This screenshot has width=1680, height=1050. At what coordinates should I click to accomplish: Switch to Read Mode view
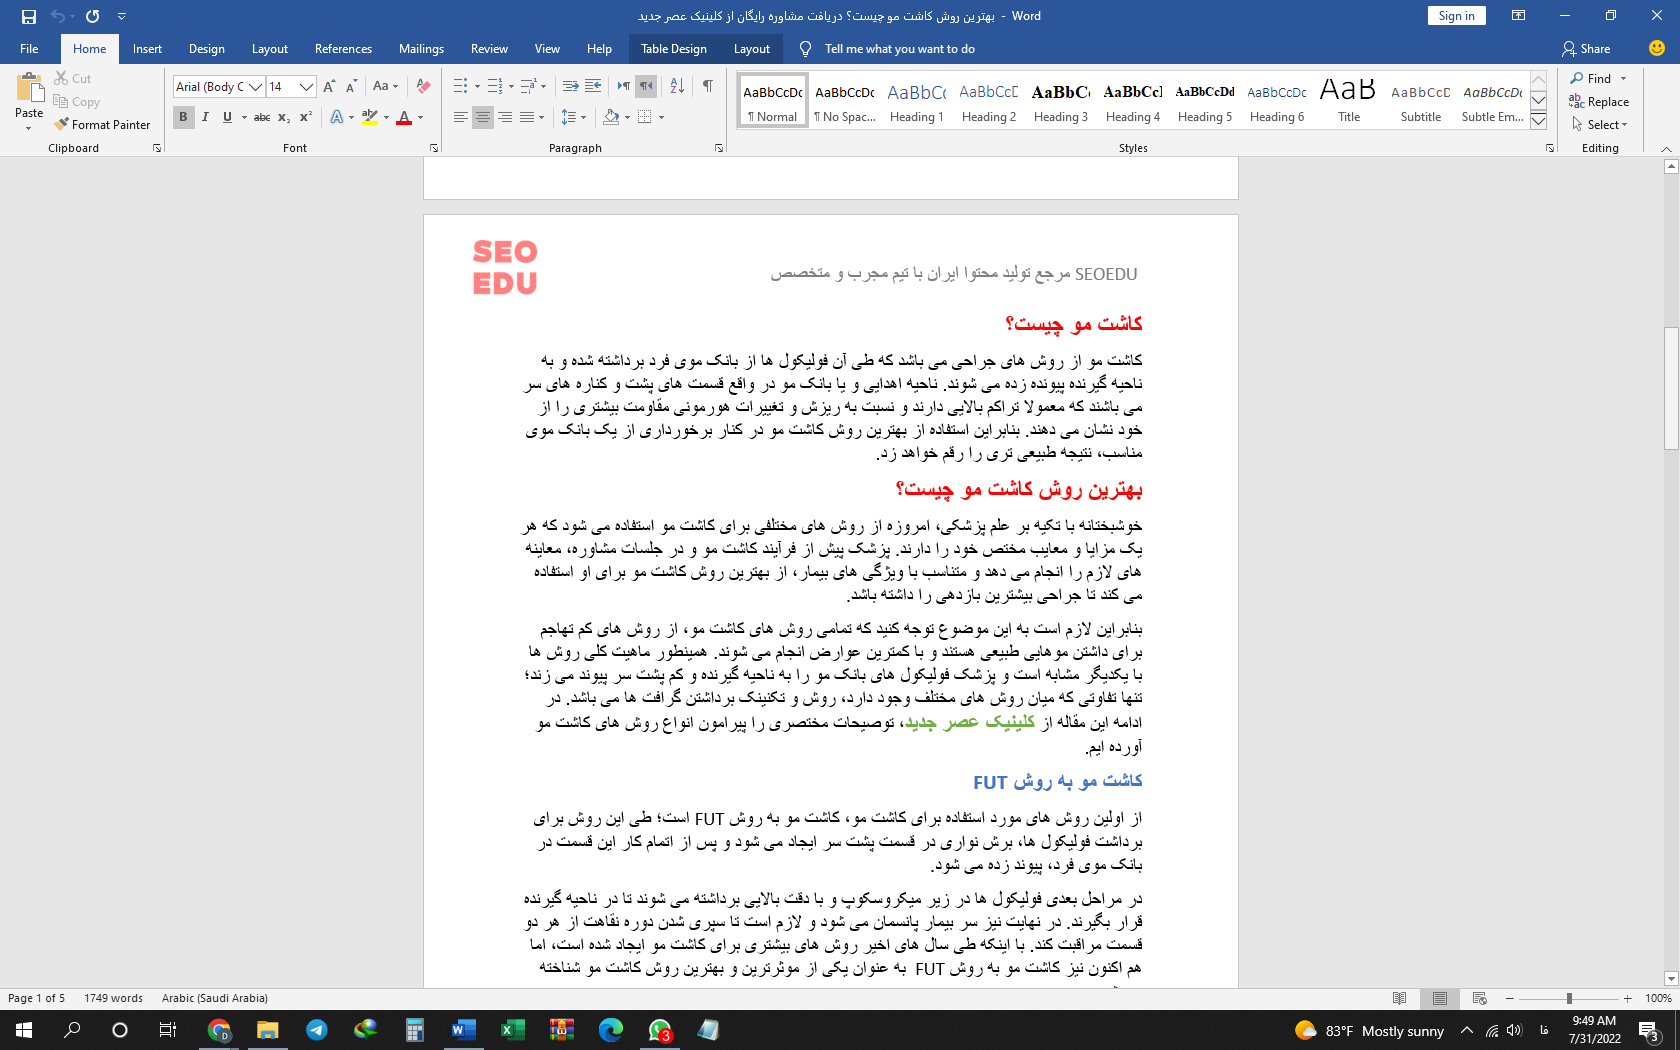[1400, 998]
